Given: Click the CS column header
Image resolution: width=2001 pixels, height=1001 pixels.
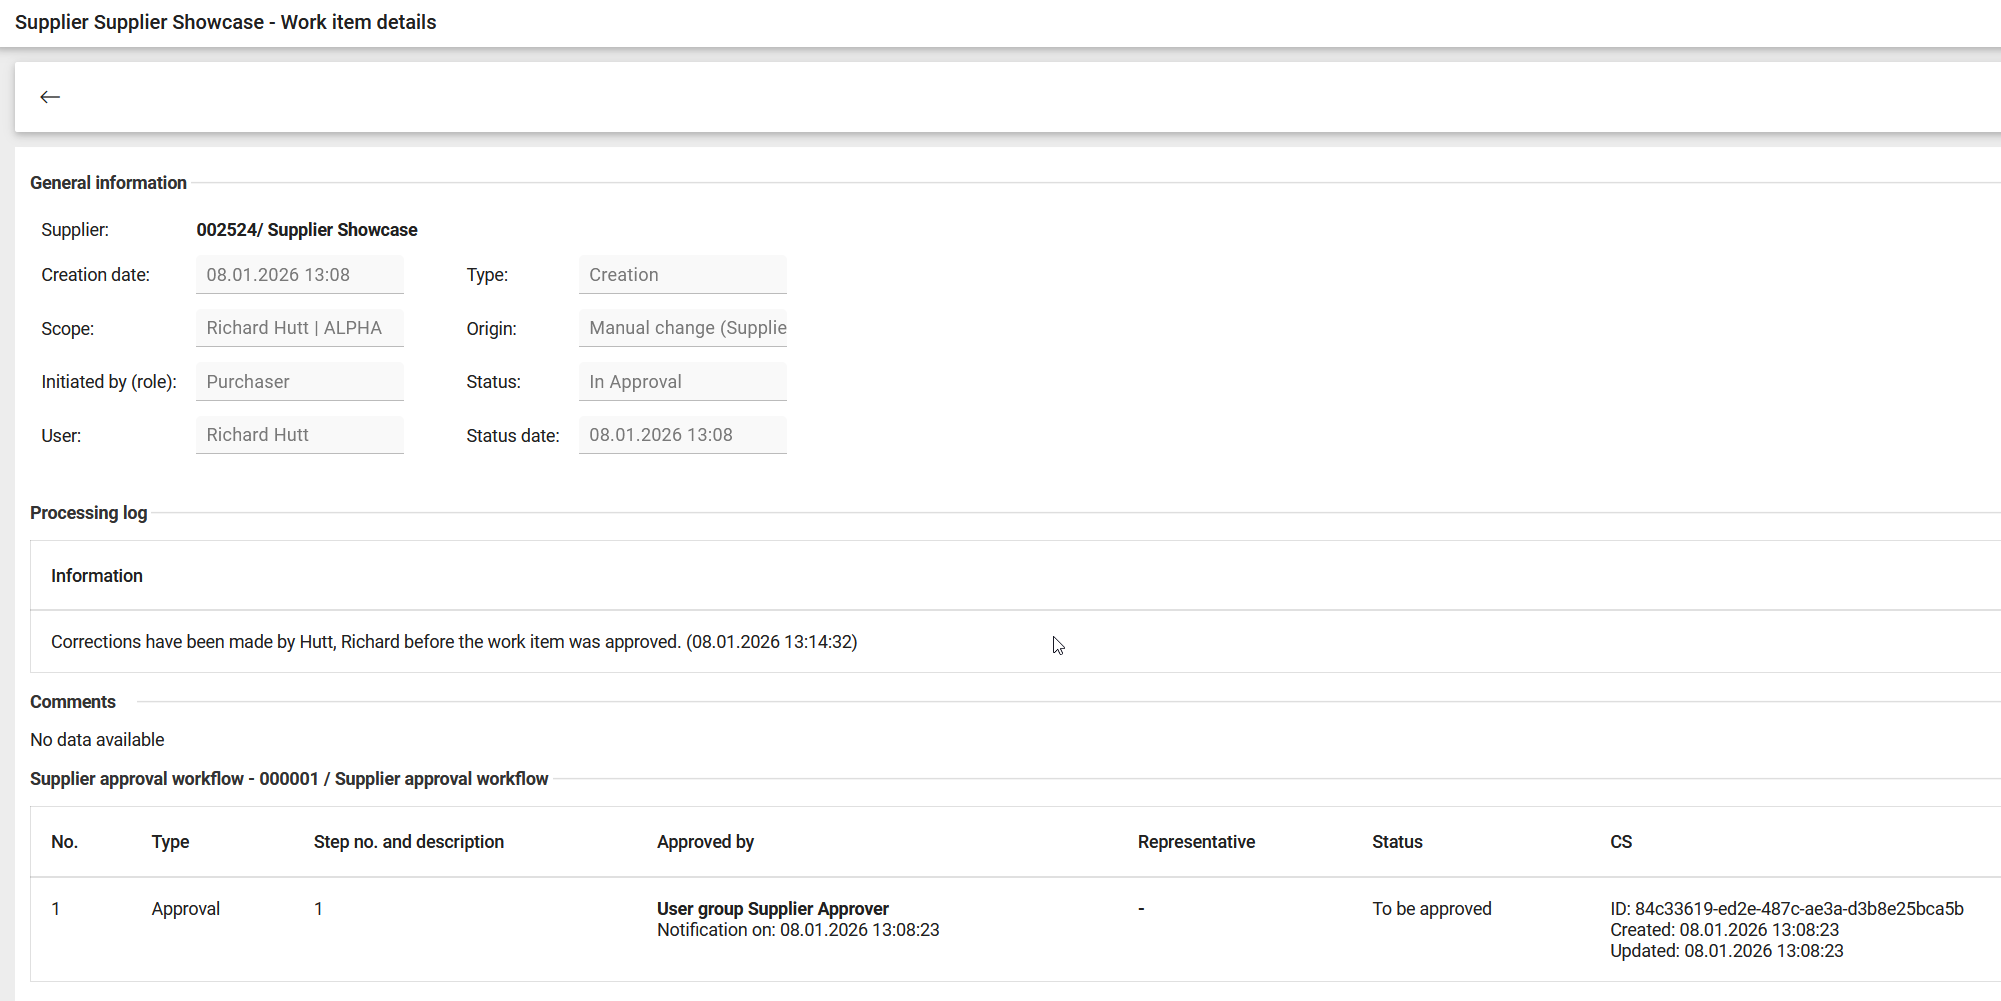Looking at the screenshot, I should (x=1620, y=842).
